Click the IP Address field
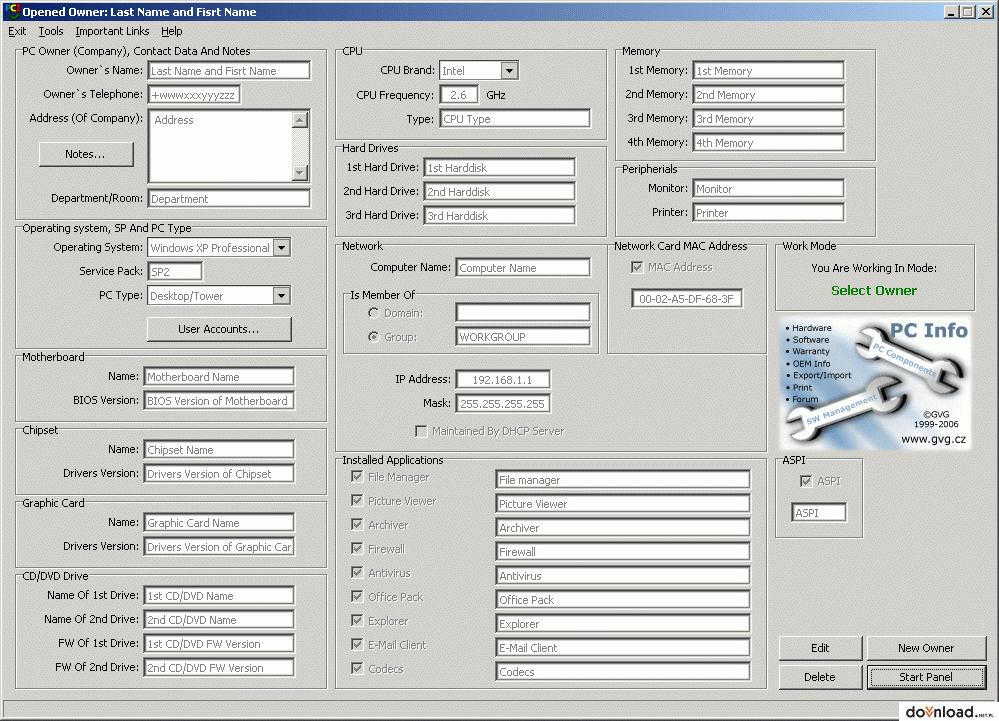 [503, 380]
